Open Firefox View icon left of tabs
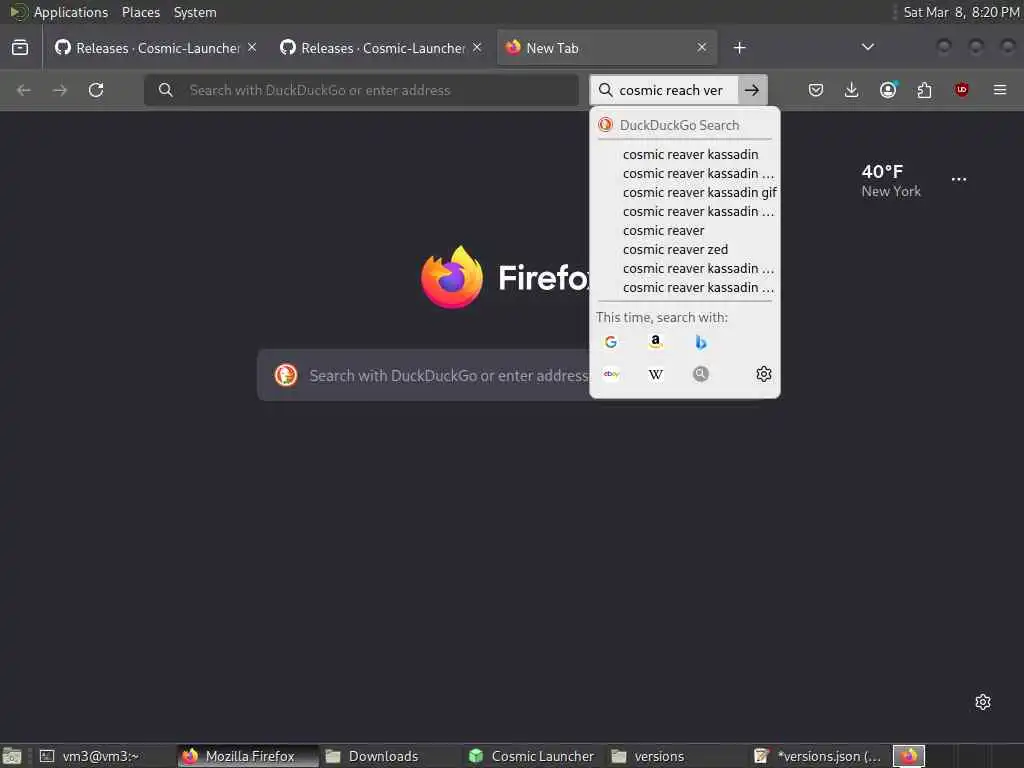 pyautogui.click(x=20, y=48)
